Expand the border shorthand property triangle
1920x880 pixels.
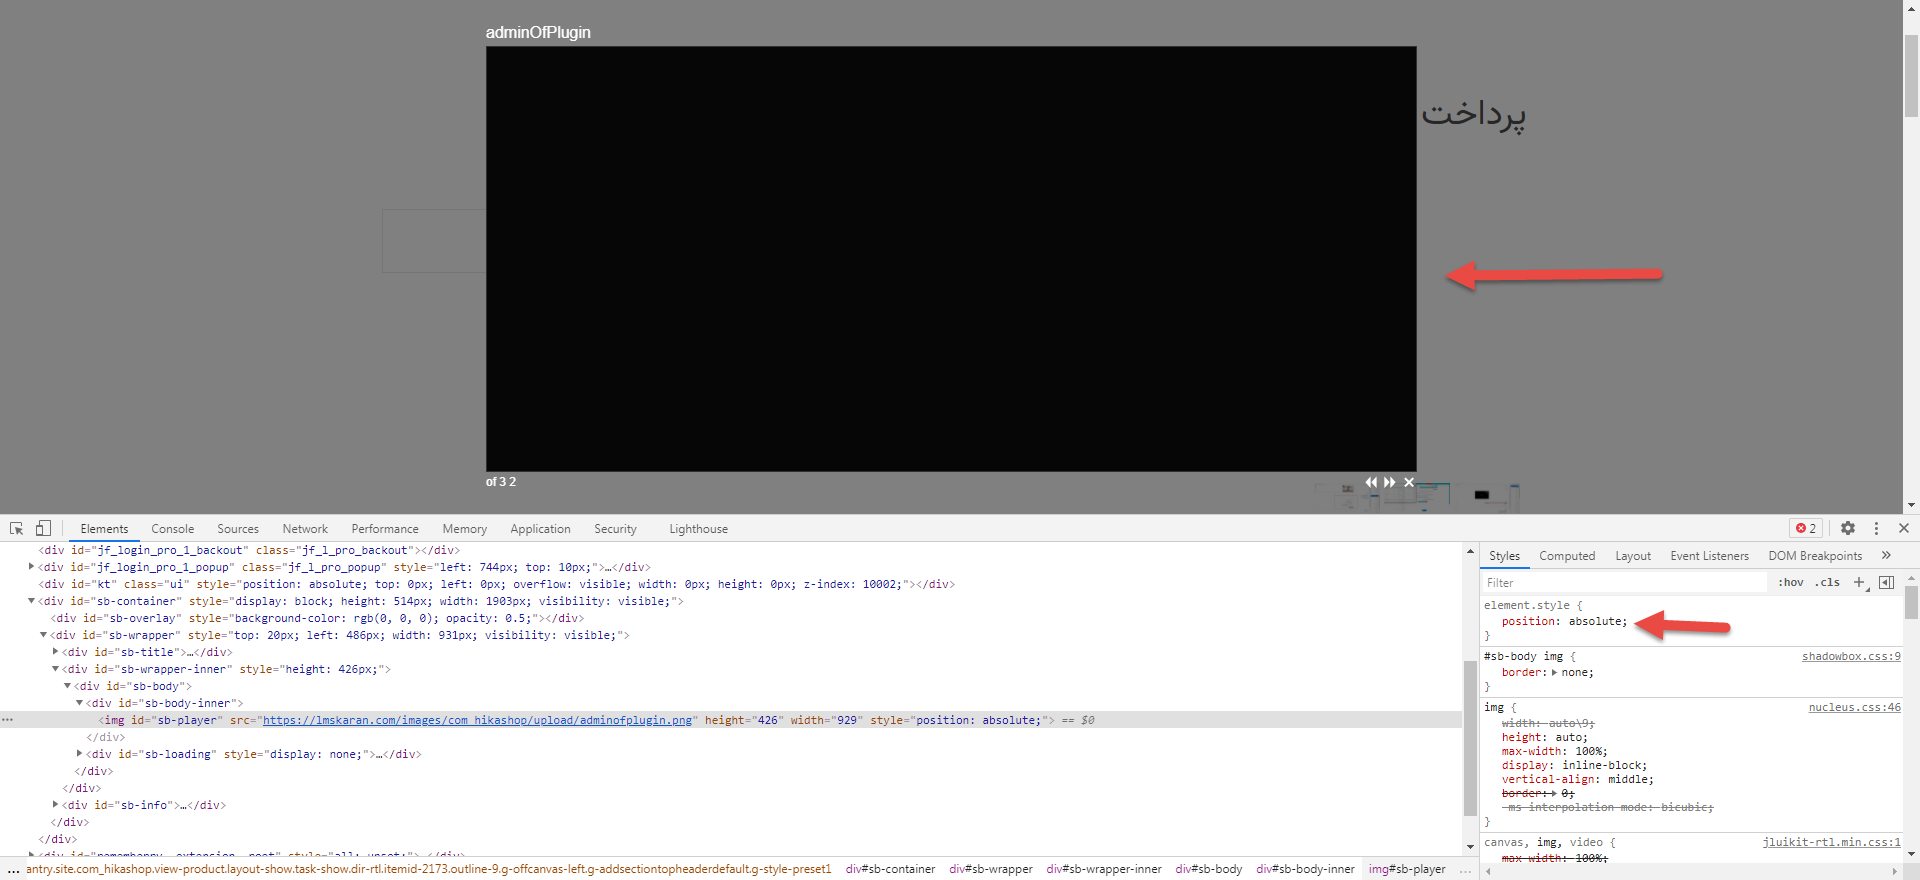1554,673
